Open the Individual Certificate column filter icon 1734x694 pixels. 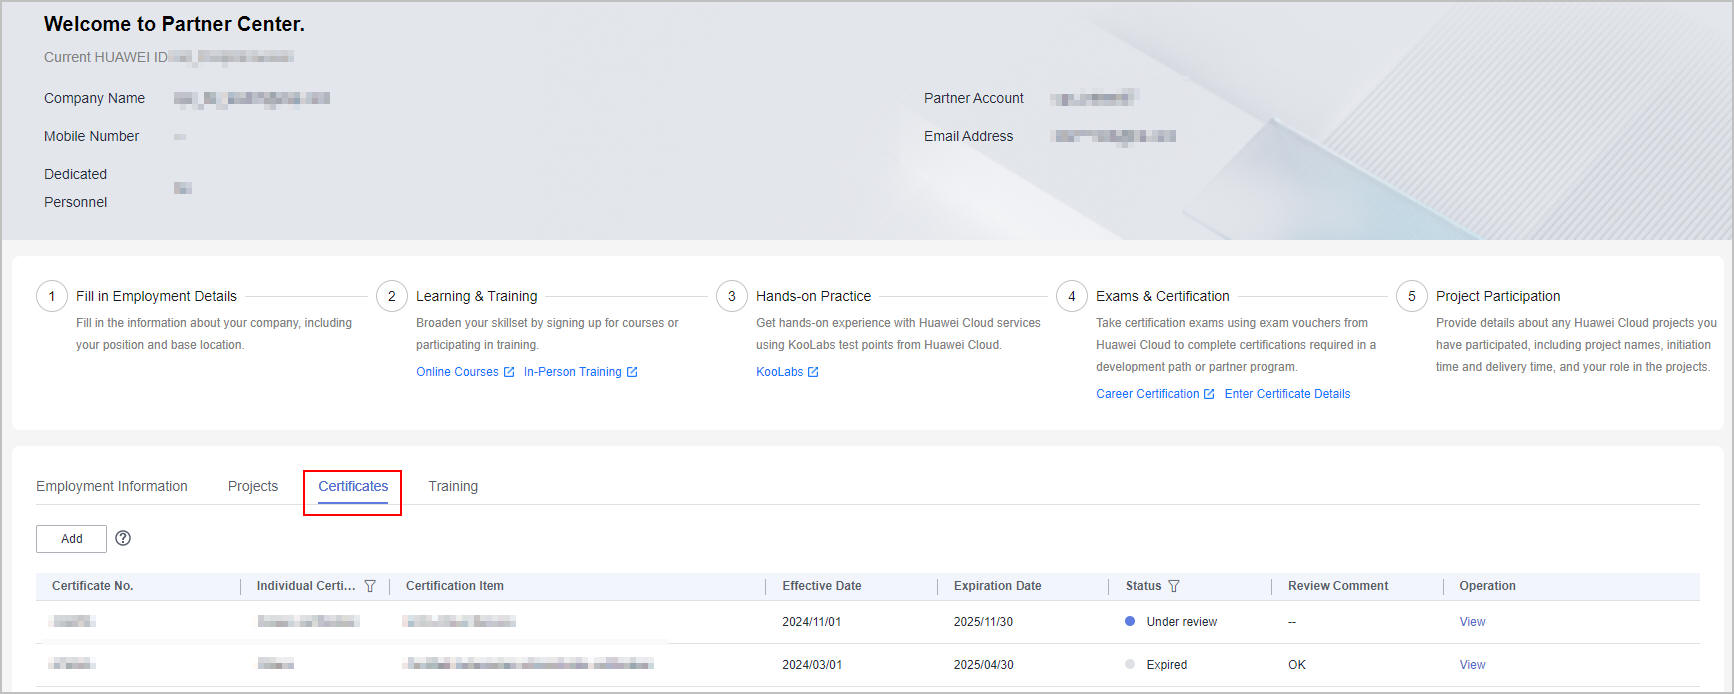[370, 586]
